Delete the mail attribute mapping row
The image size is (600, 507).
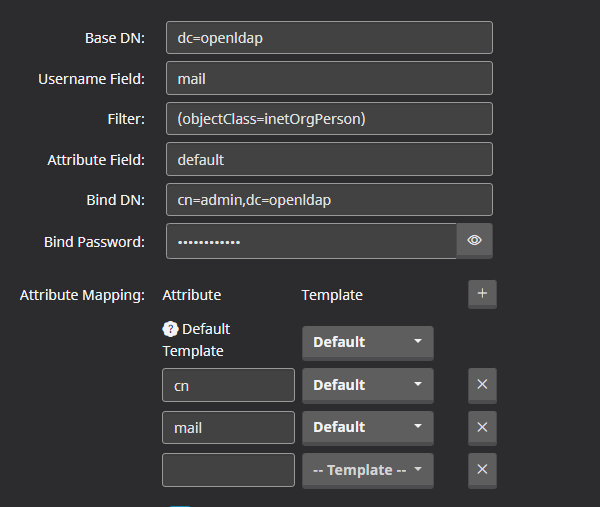(x=482, y=427)
